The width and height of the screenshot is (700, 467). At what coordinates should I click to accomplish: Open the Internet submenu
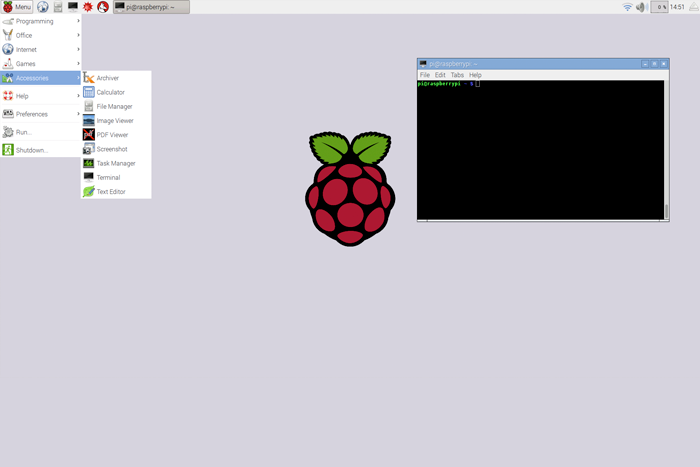coord(41,50)
